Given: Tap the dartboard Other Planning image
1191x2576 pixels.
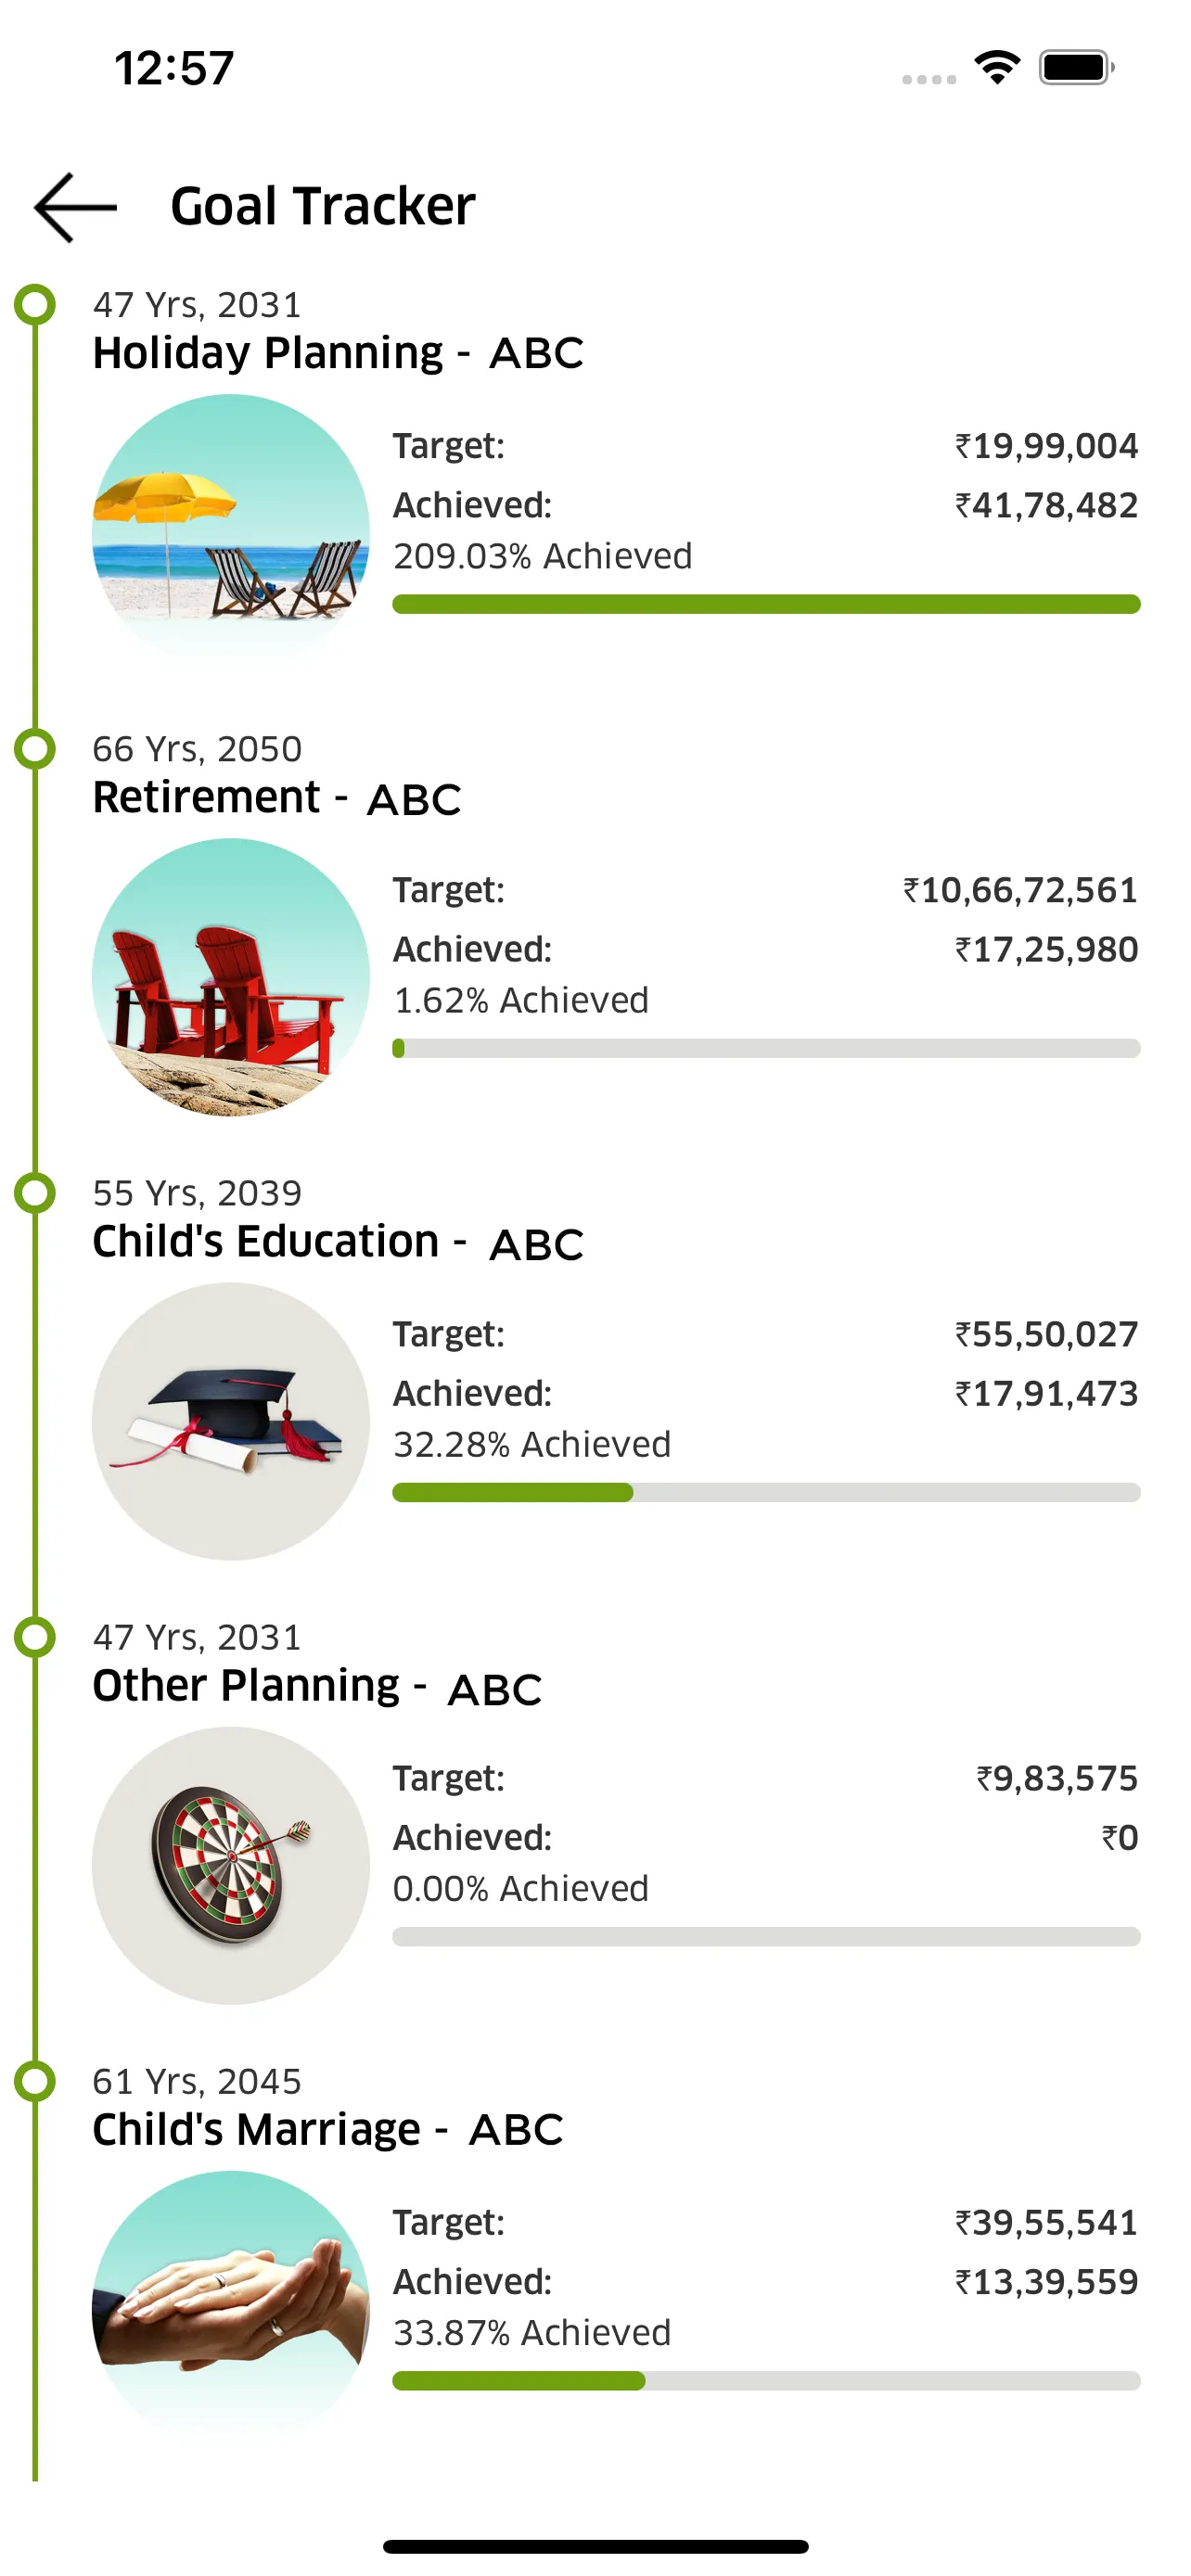Looking at the screenshot, I should point(231,1864).
